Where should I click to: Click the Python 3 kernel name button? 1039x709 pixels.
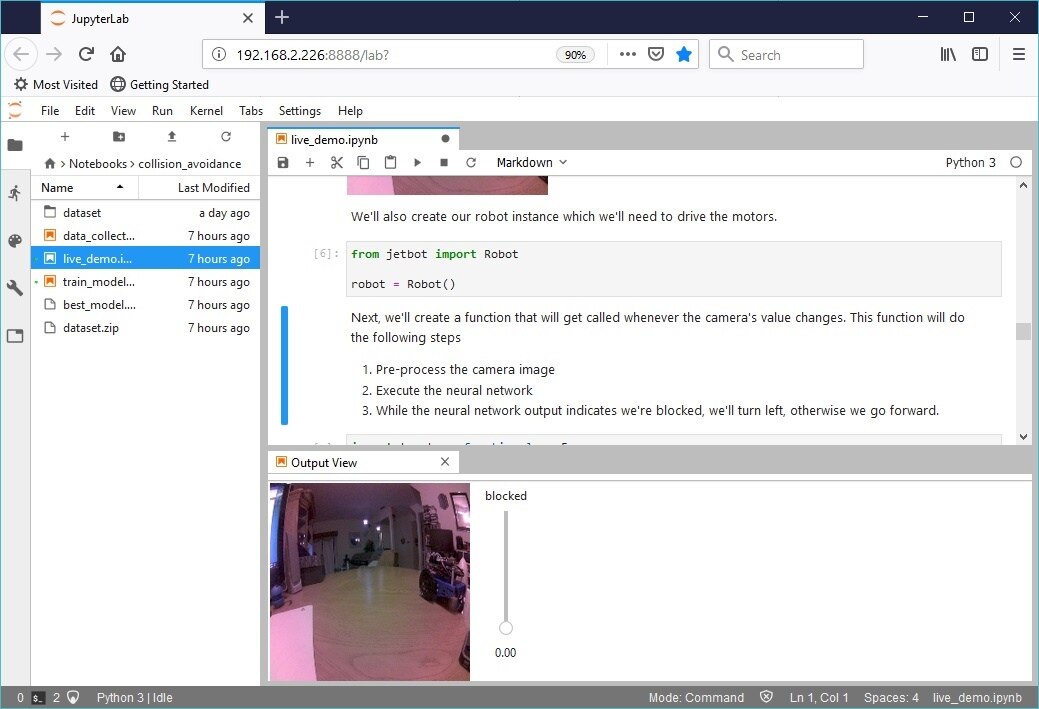point(970,163)
